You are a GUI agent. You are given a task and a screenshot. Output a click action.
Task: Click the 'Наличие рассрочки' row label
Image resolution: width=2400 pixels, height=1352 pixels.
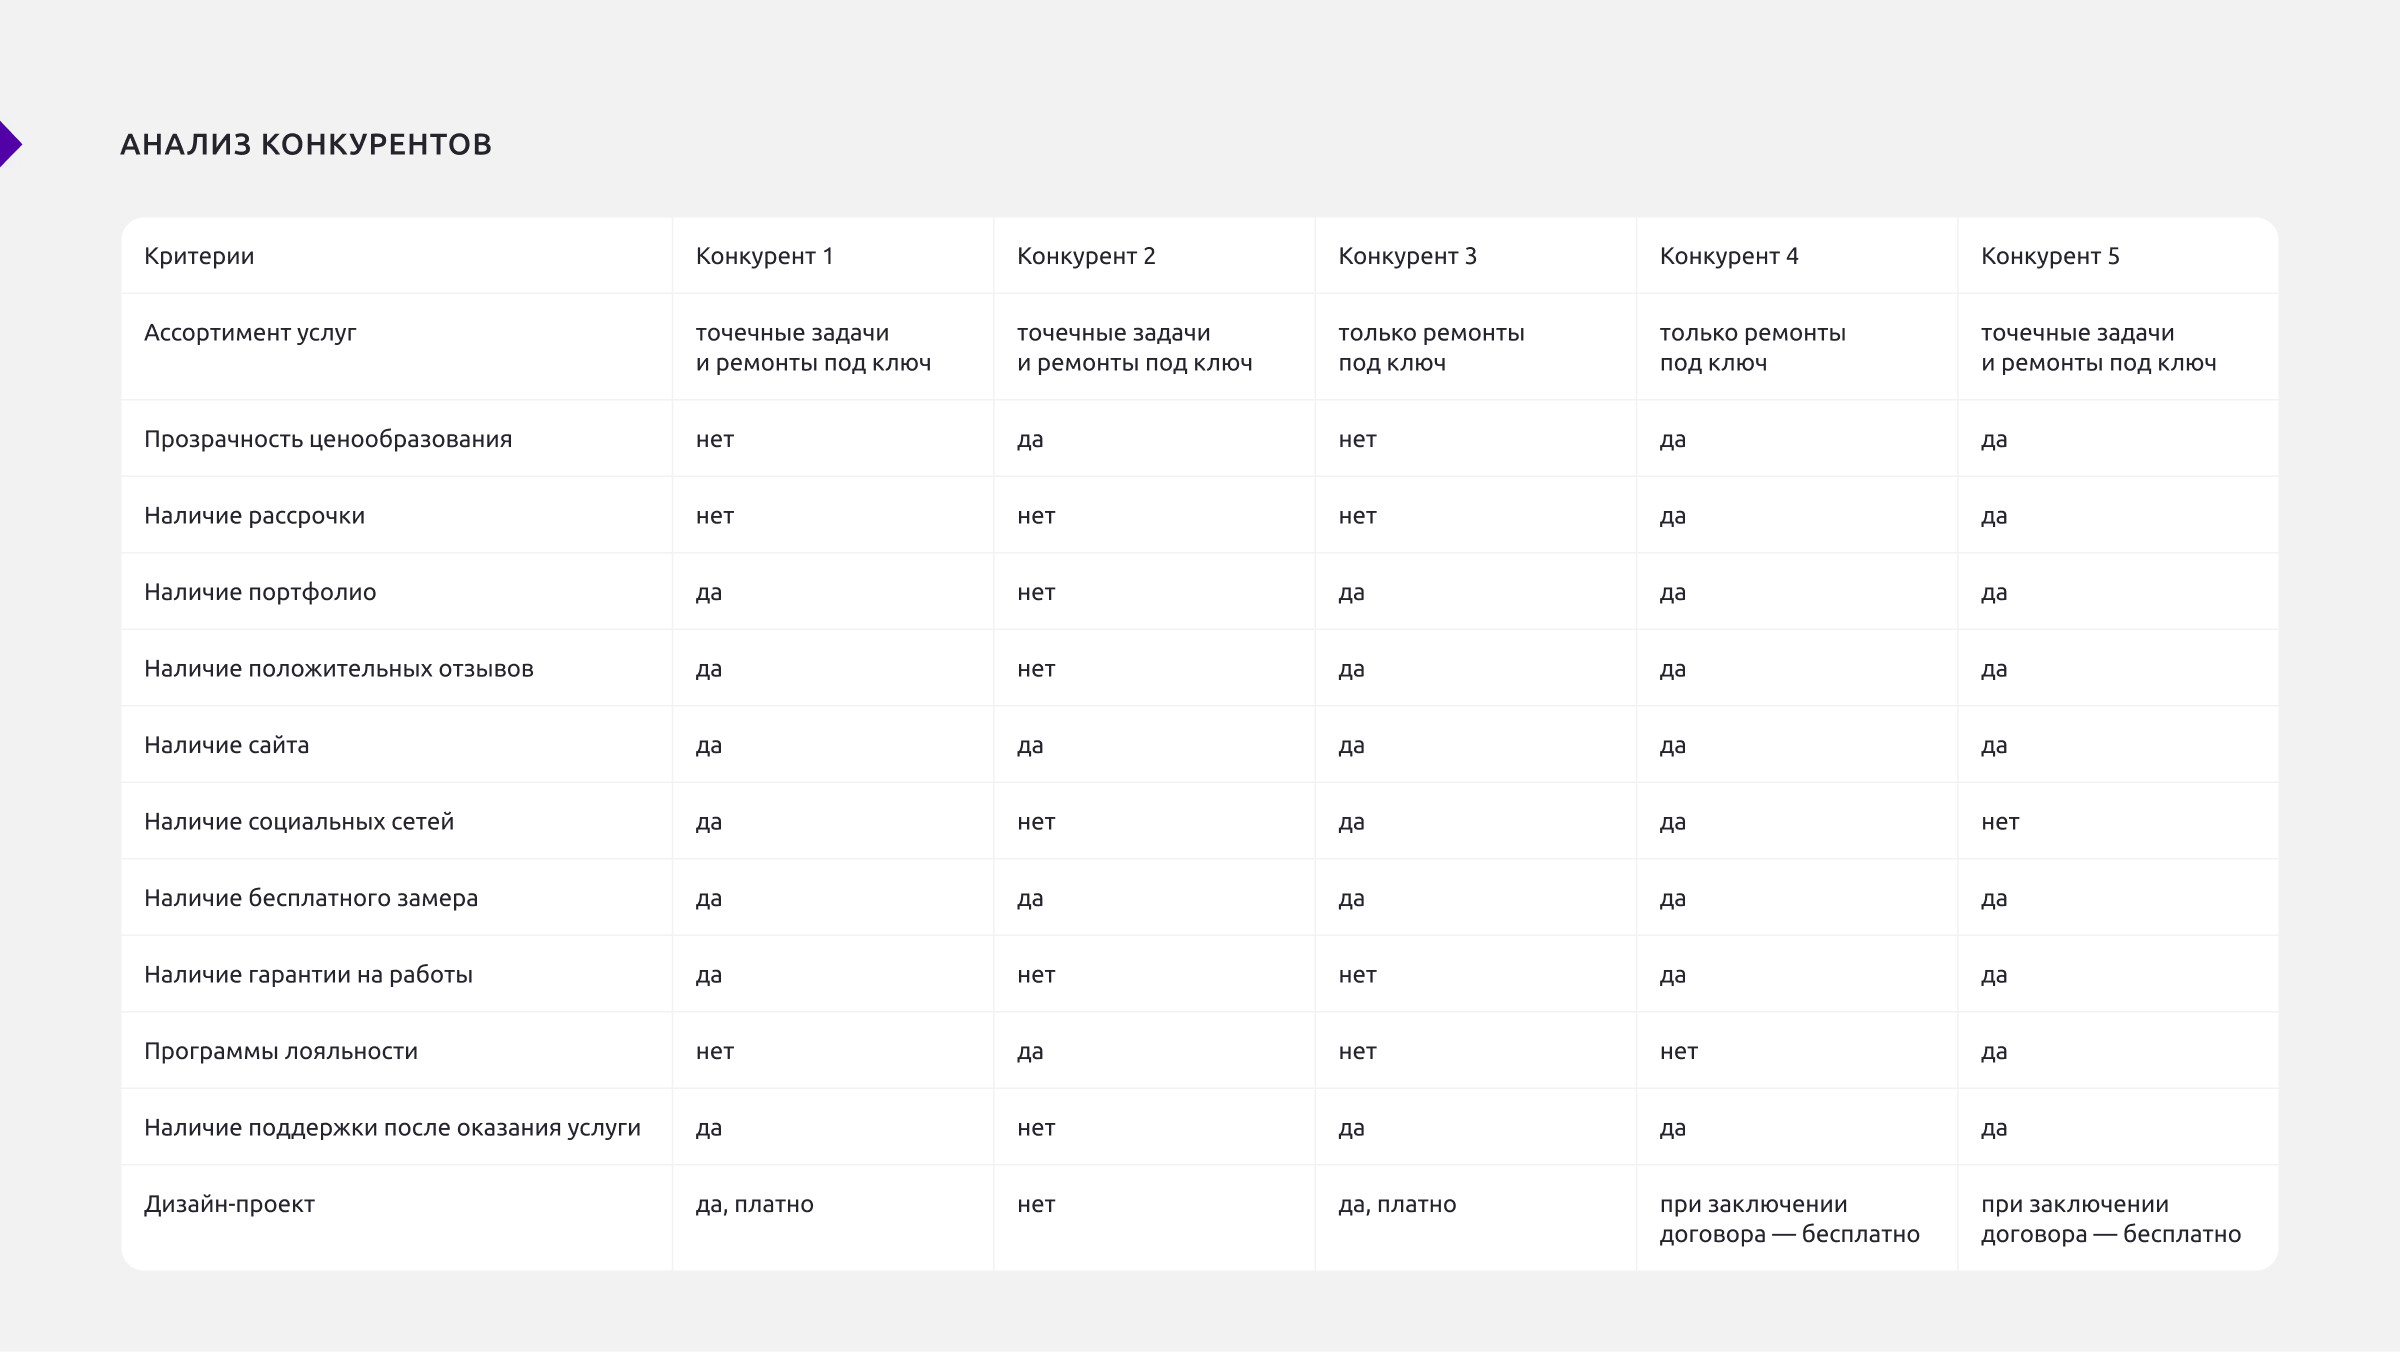coord(254,516)
